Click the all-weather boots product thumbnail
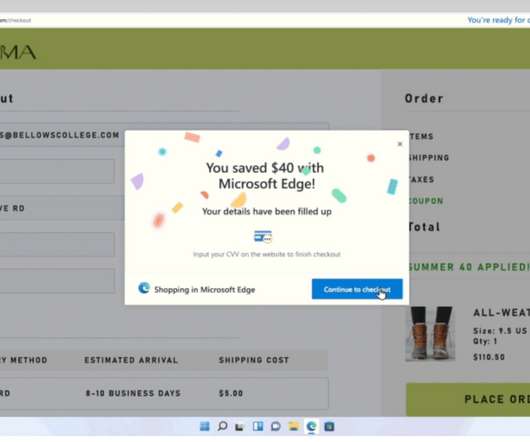This screenshot has height=442, width=530. tap(430, 333)
